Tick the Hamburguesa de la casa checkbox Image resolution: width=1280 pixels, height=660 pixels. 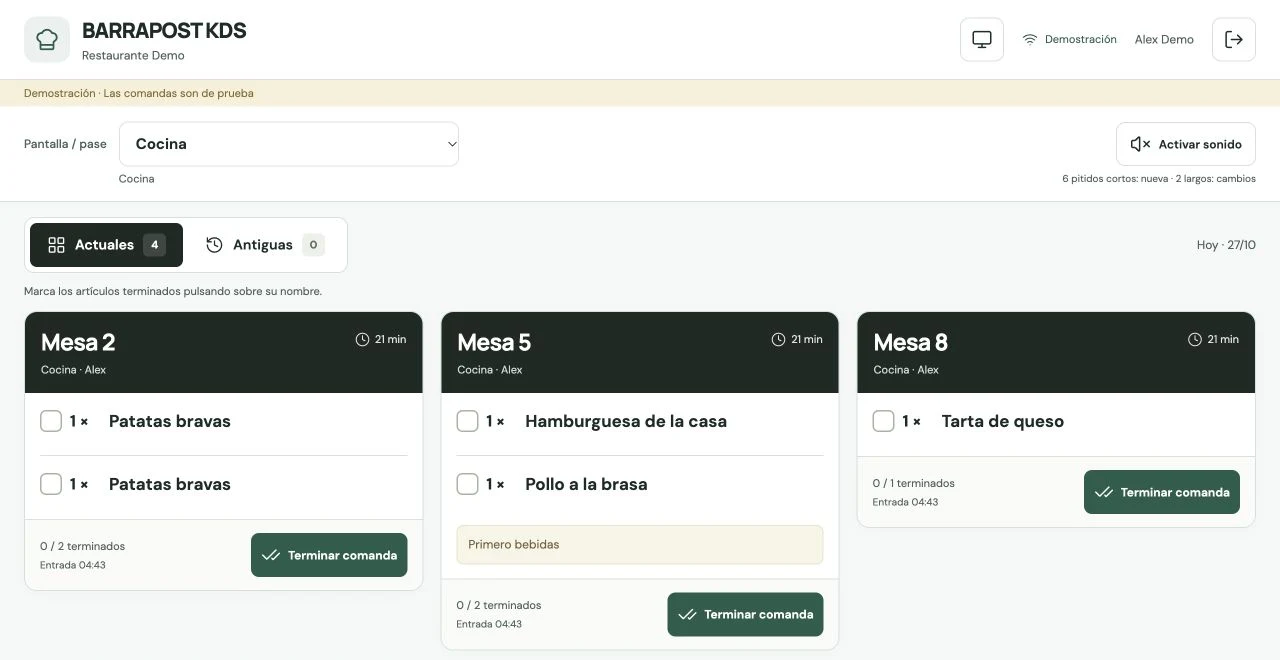click(467, 421)
